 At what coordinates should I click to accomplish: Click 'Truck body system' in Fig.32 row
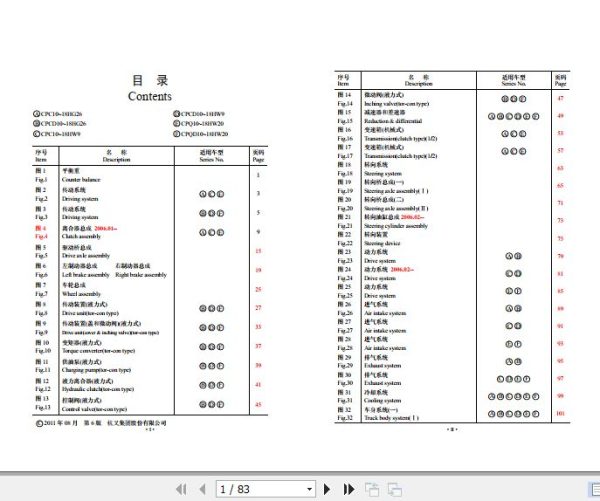pos(391,418)
